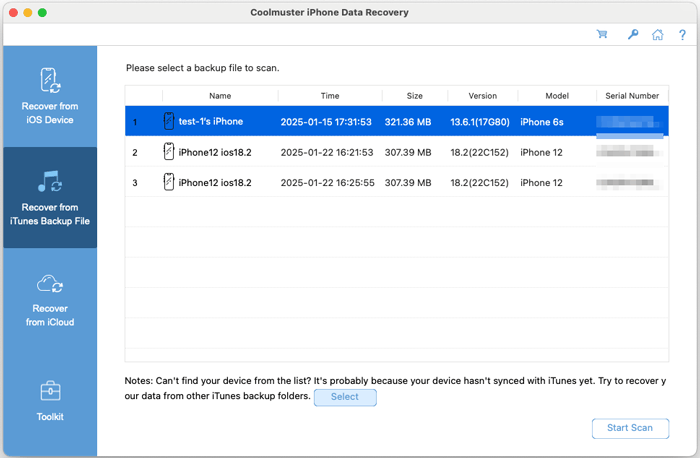The height and width of the screenshot is (458, 700).
Task: Select the iTunes backup music note icon
Action: point(50,181)
